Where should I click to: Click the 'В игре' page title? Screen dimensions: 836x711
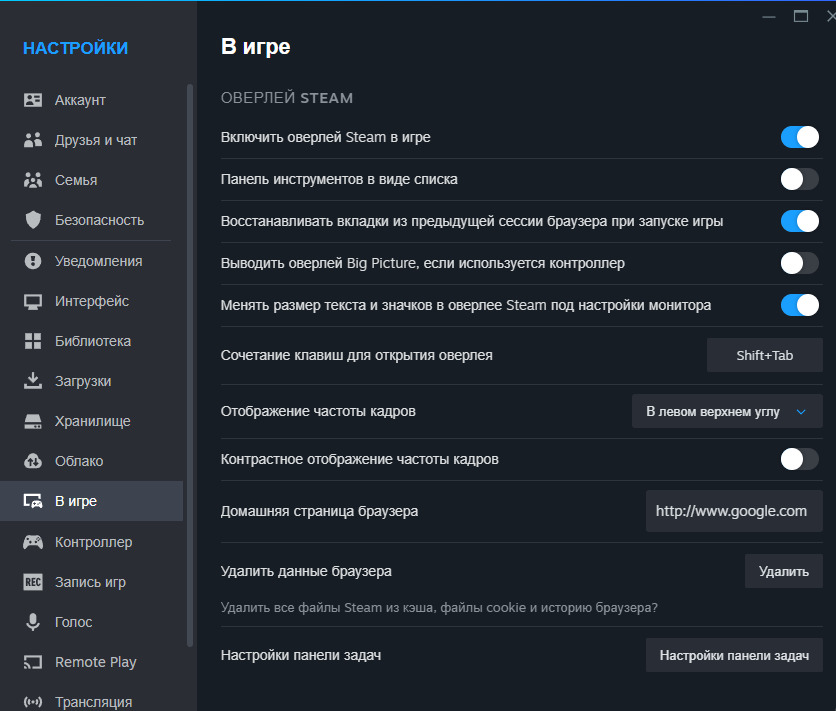click(x=255, y=47)
